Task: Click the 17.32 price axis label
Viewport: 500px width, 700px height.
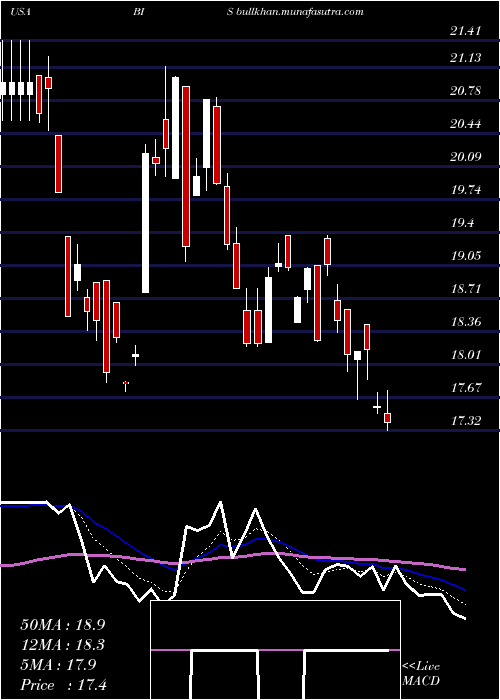Action: click(466, 421)
